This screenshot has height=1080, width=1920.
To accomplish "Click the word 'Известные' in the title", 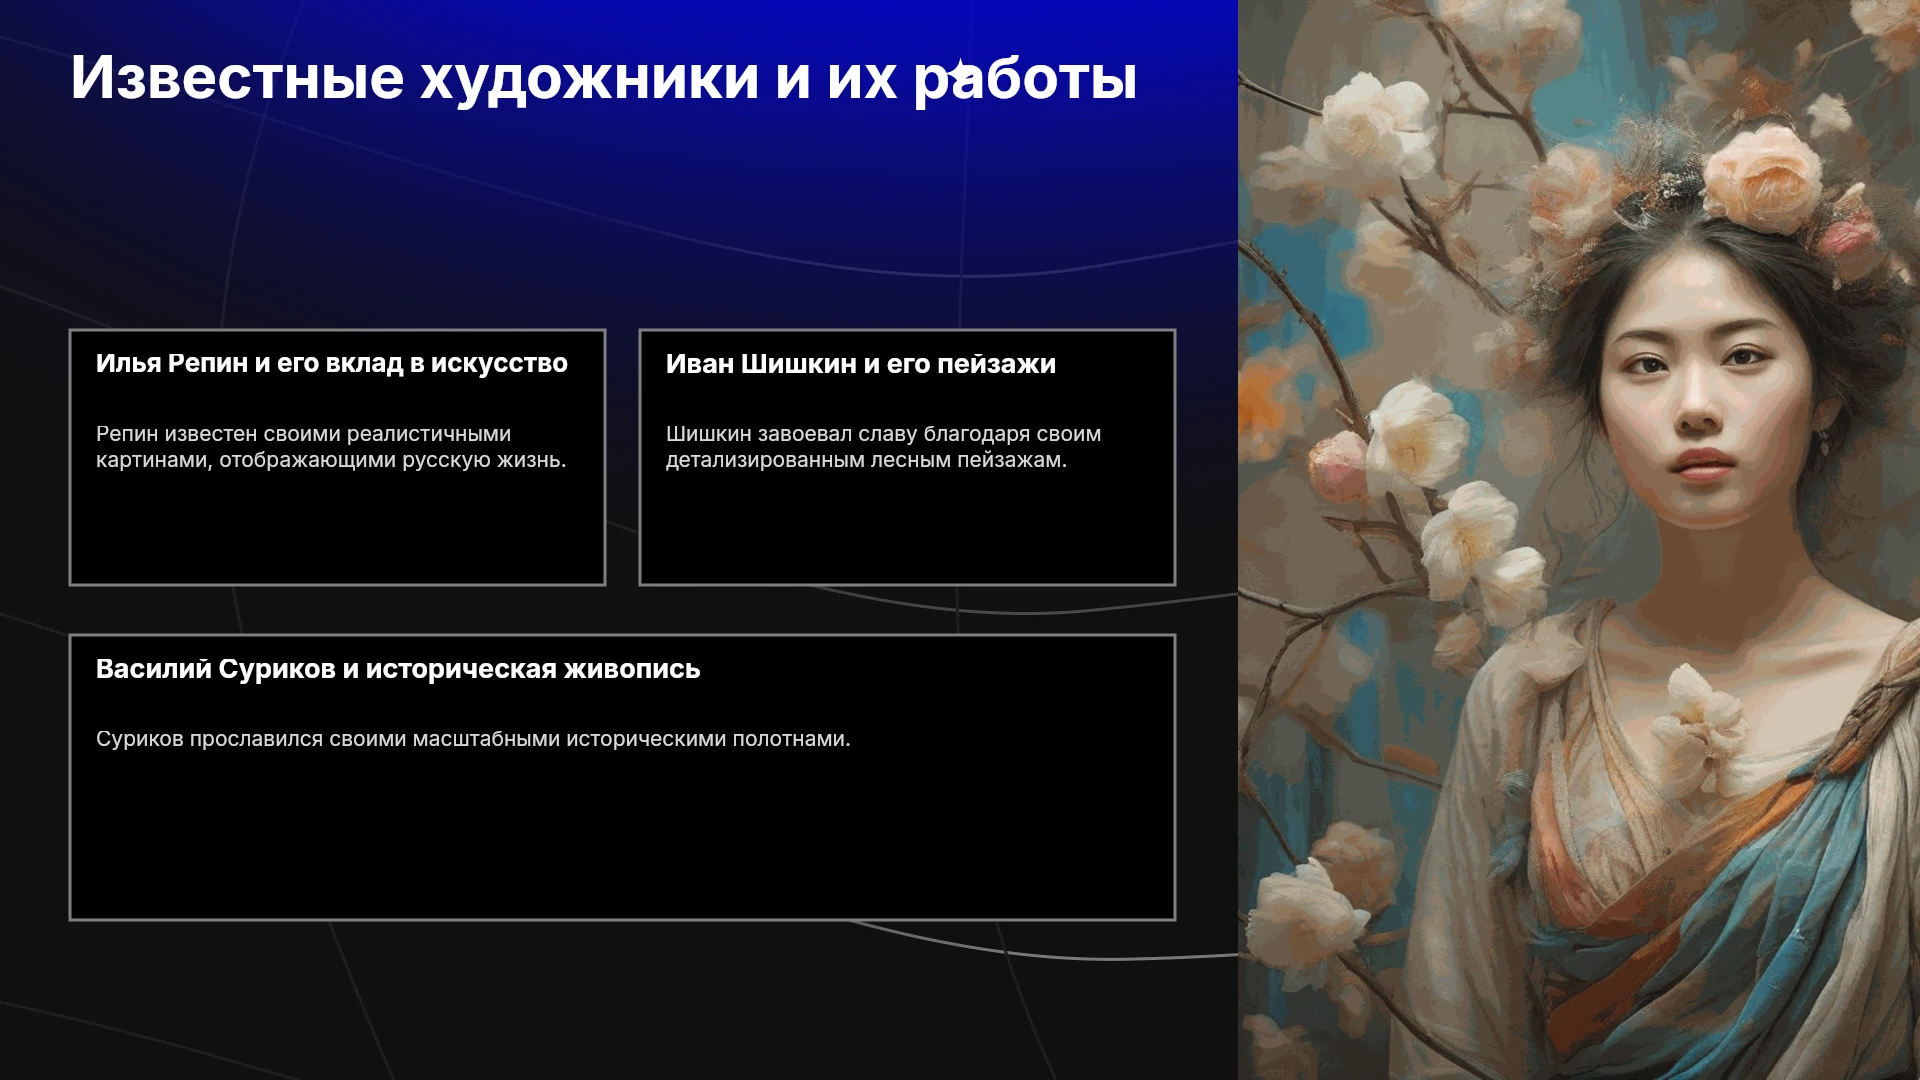I will point(237,77).
